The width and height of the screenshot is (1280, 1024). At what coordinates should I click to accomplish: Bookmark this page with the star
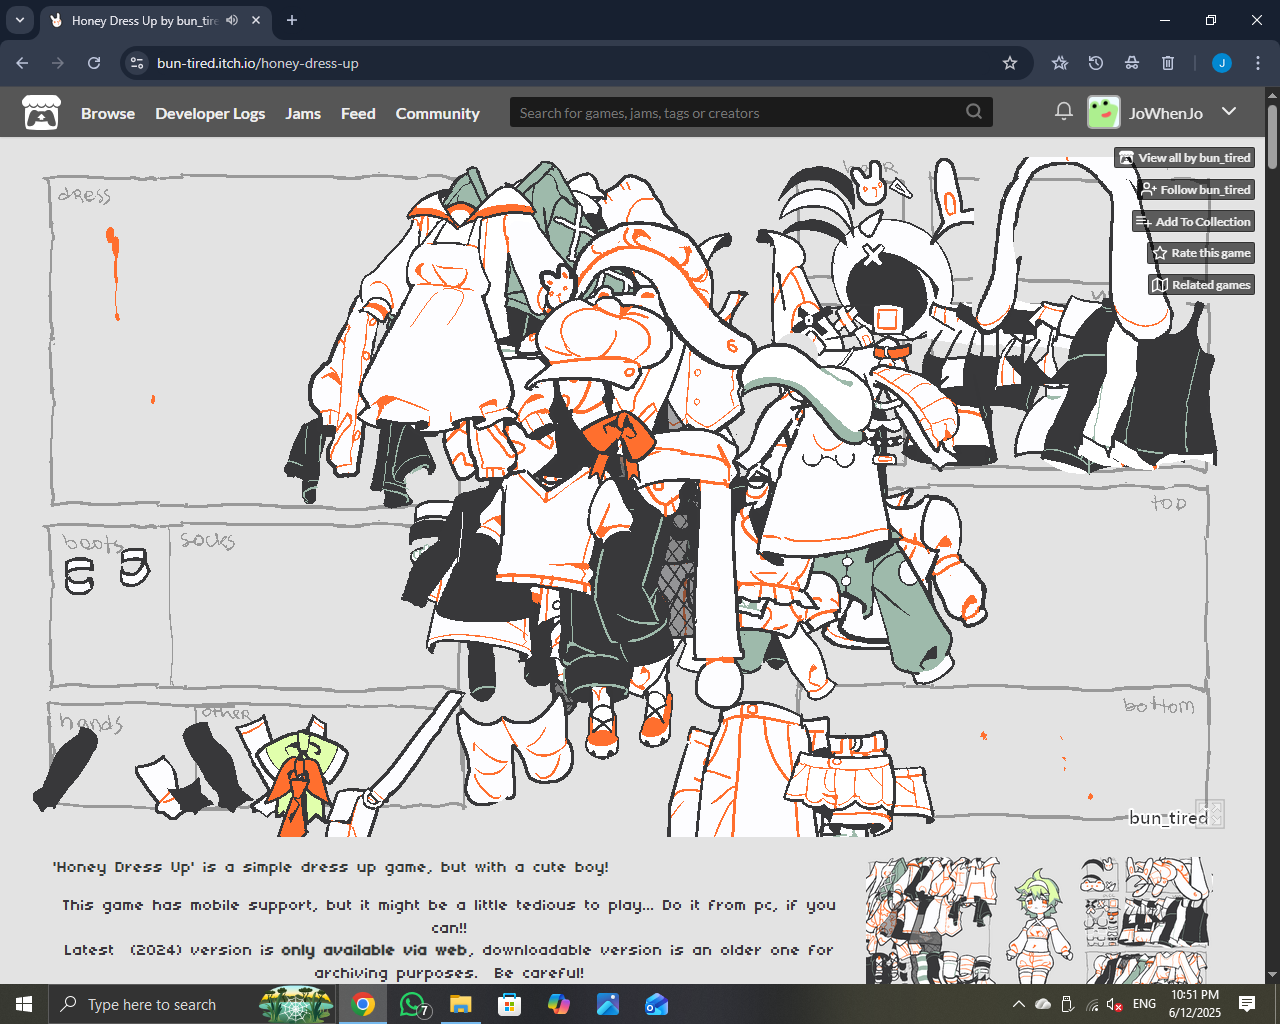pos(1010,63)
